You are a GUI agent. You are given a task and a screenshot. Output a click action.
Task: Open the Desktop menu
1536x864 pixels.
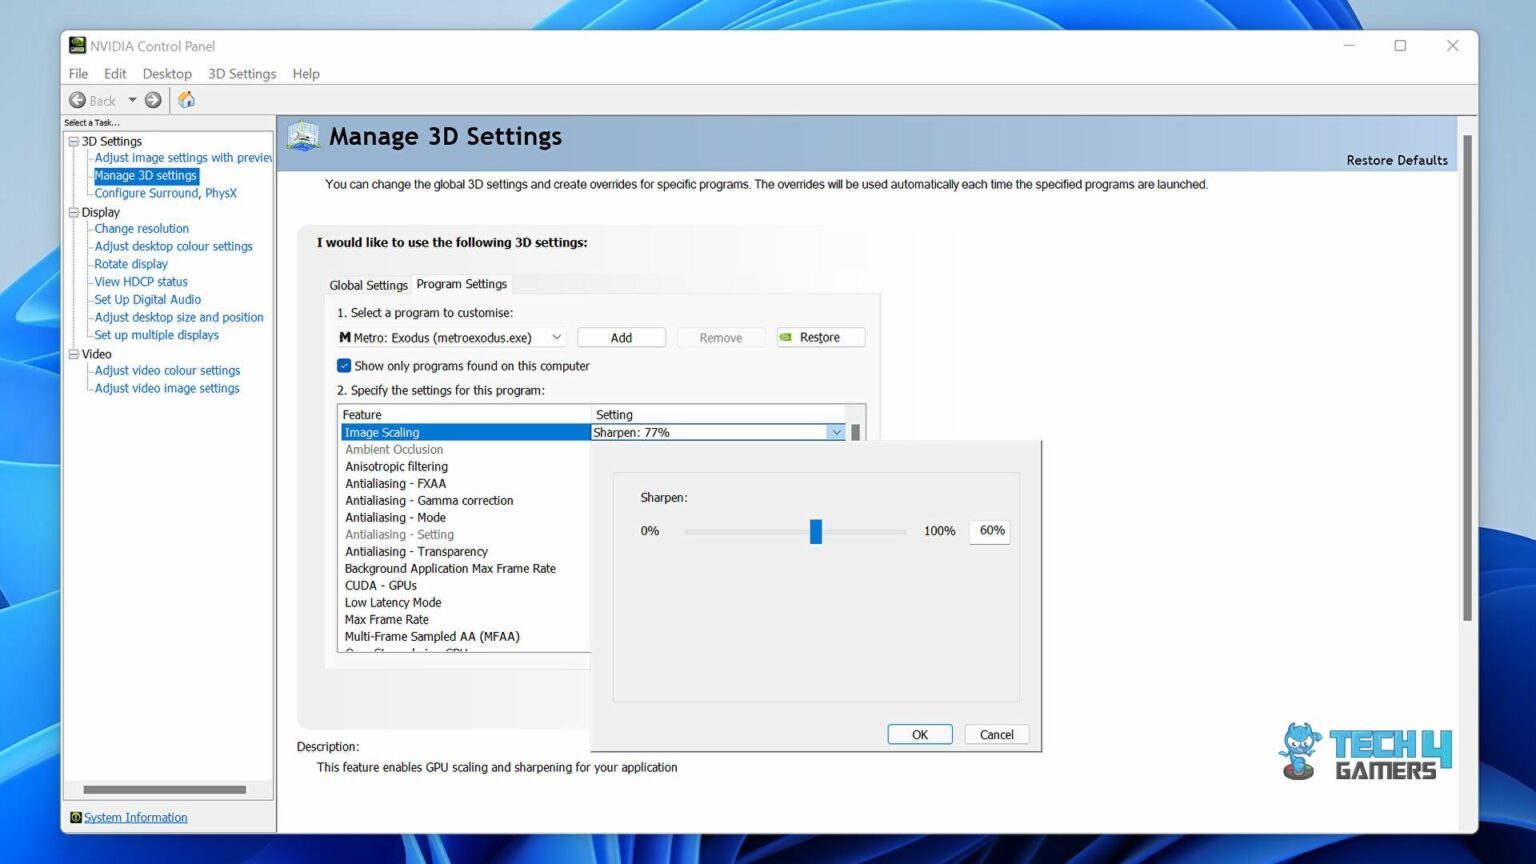(x=167, y=74)
